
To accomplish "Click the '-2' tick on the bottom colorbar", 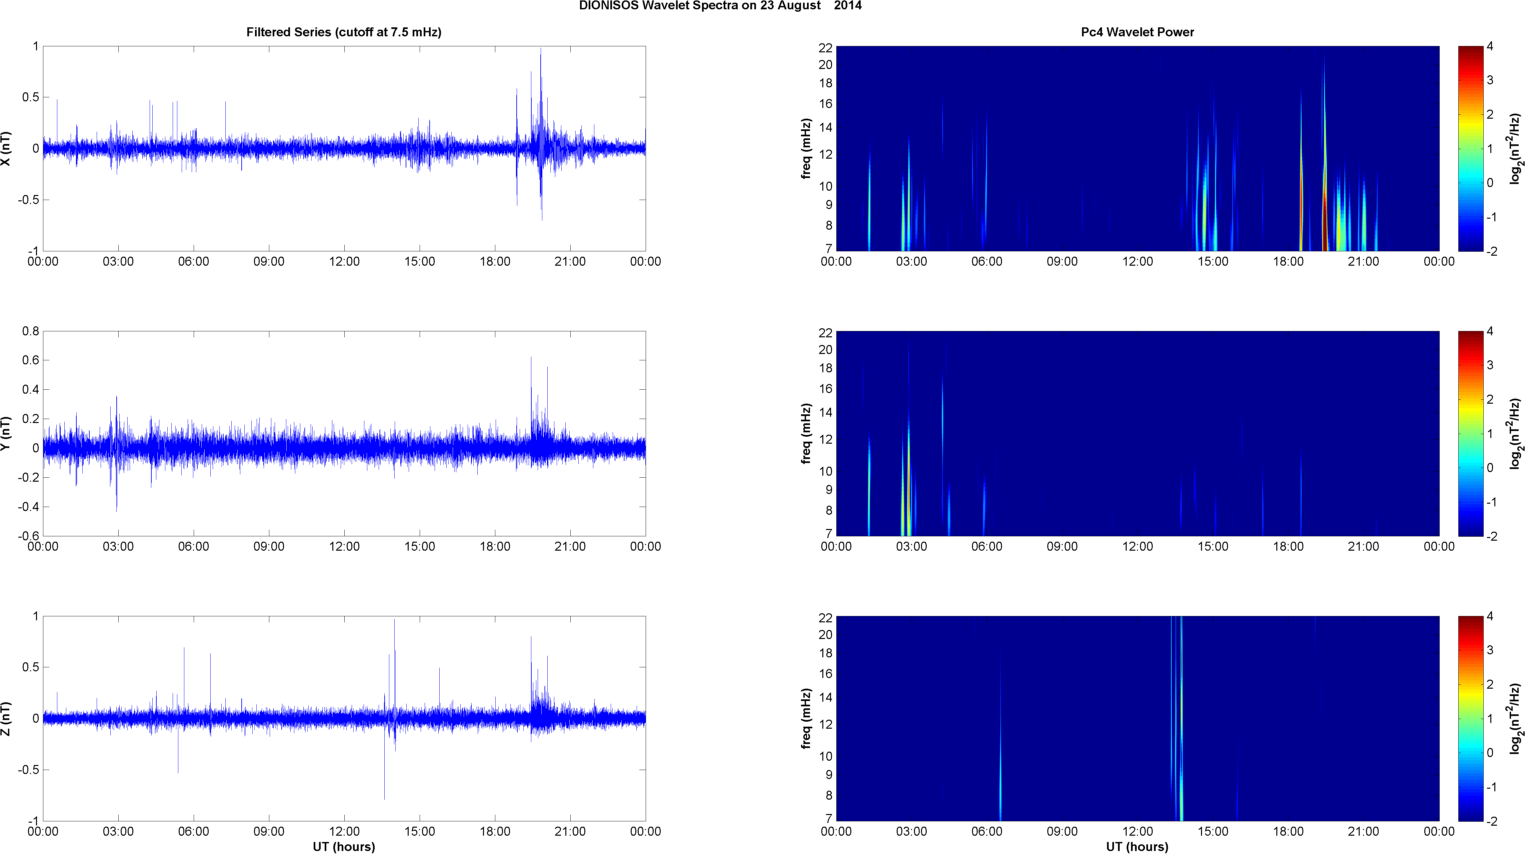I will (1491, 822).
